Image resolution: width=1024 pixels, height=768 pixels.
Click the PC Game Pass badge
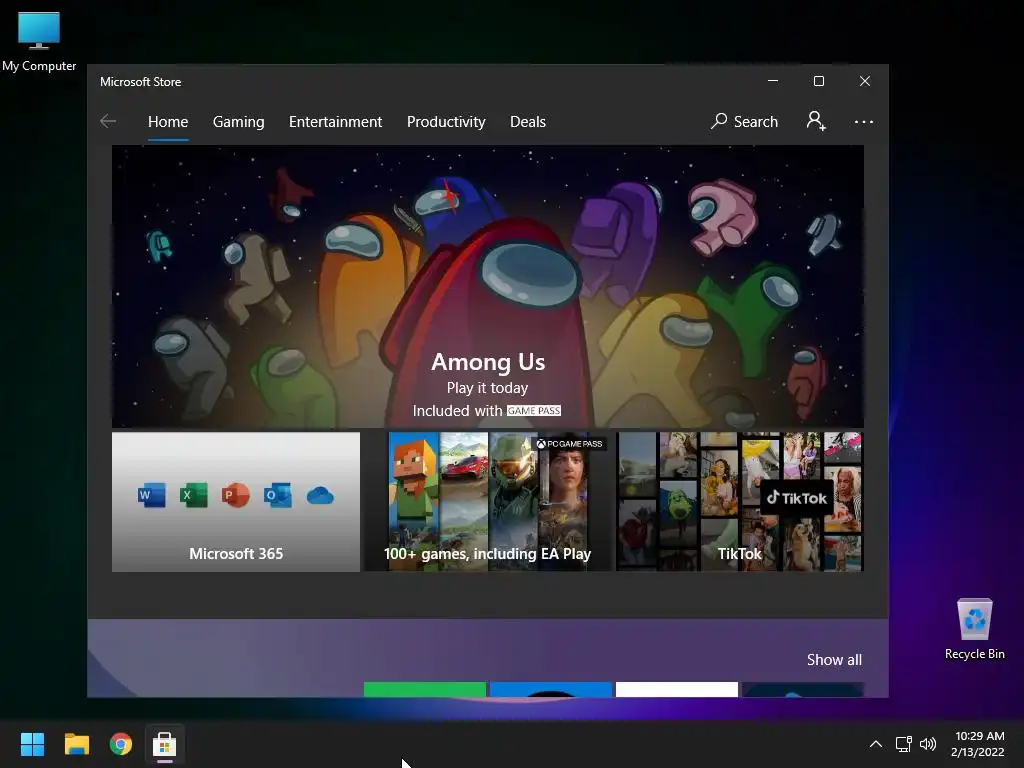click(569, 444)
